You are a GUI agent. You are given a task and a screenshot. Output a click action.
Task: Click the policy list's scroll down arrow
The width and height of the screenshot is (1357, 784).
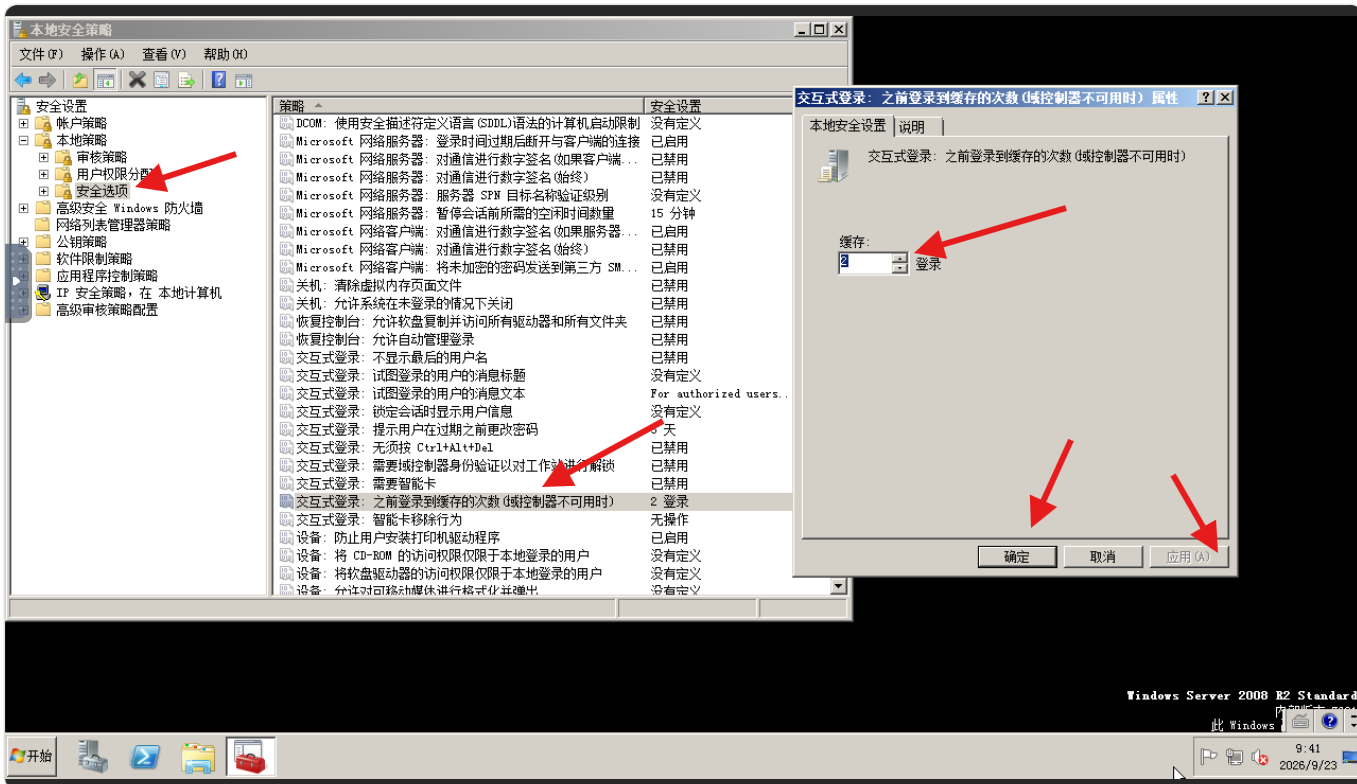click(839, 587)
